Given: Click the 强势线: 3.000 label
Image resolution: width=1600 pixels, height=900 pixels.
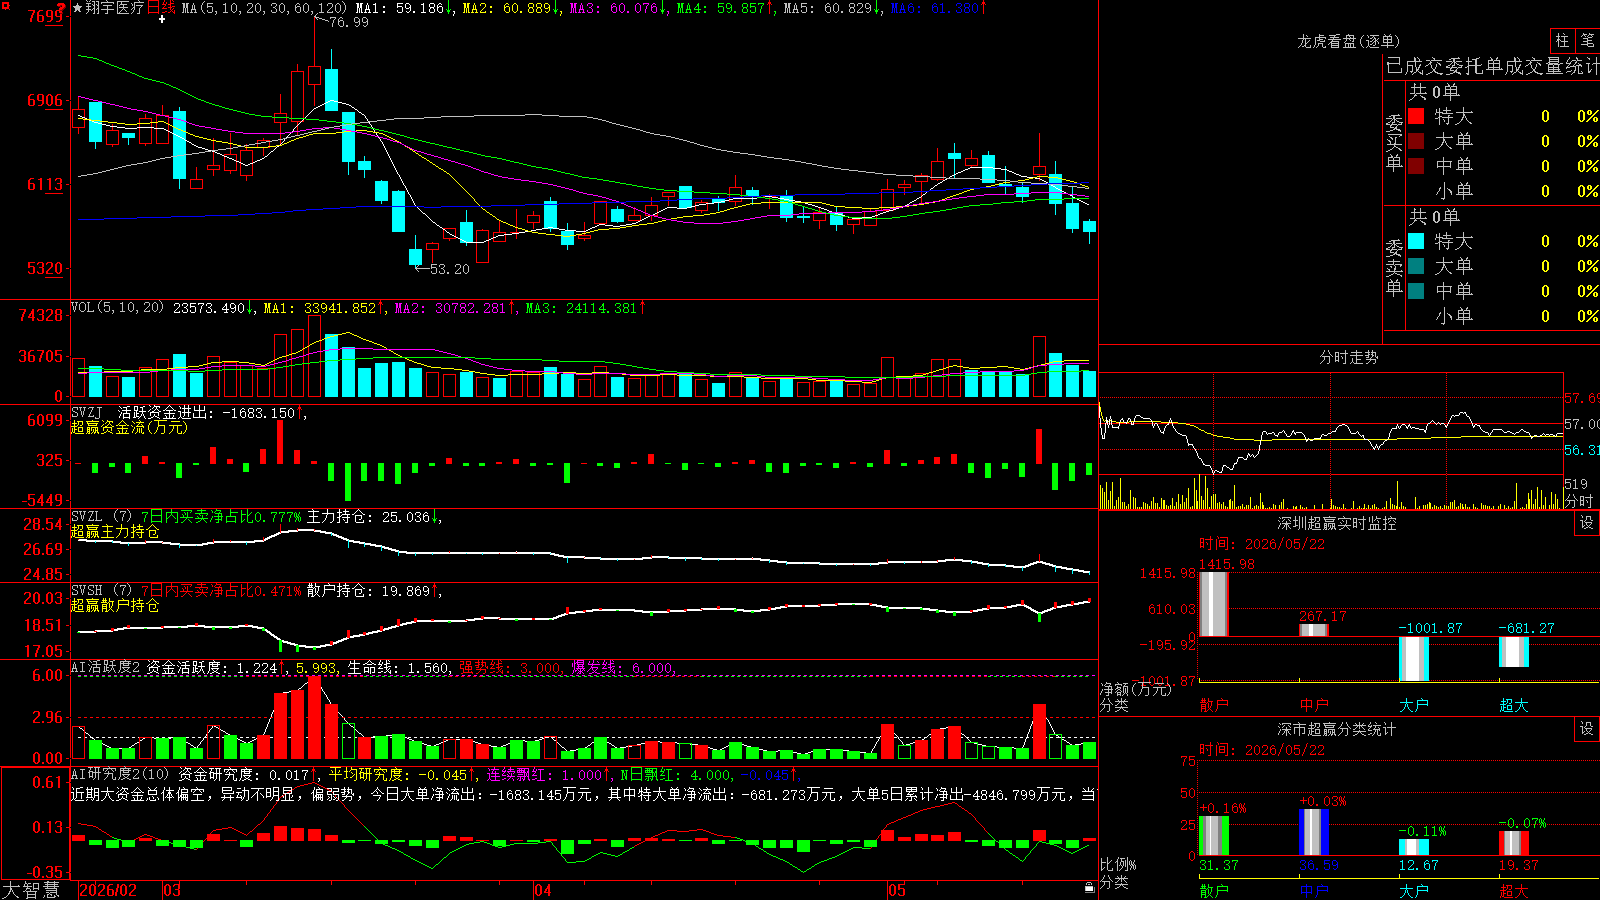Looking at the screenshot, I should tap(510, 668).
